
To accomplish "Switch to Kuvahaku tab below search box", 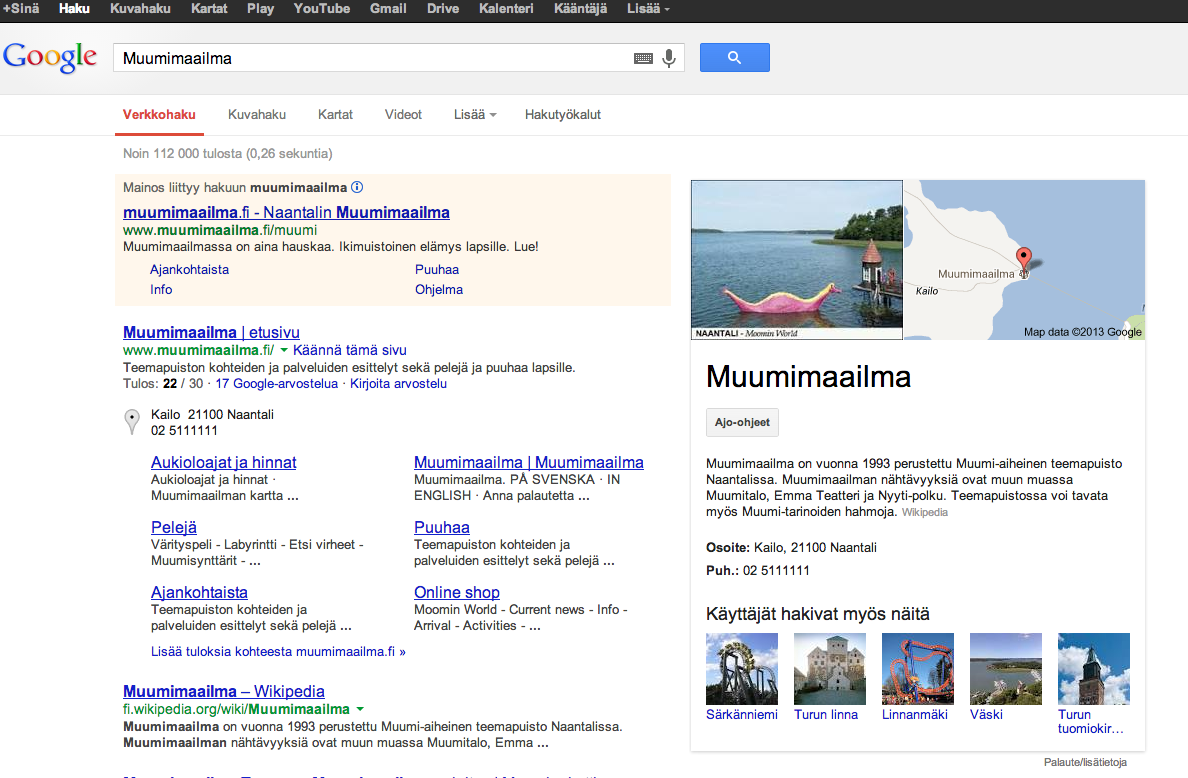I will click(257, 114).
